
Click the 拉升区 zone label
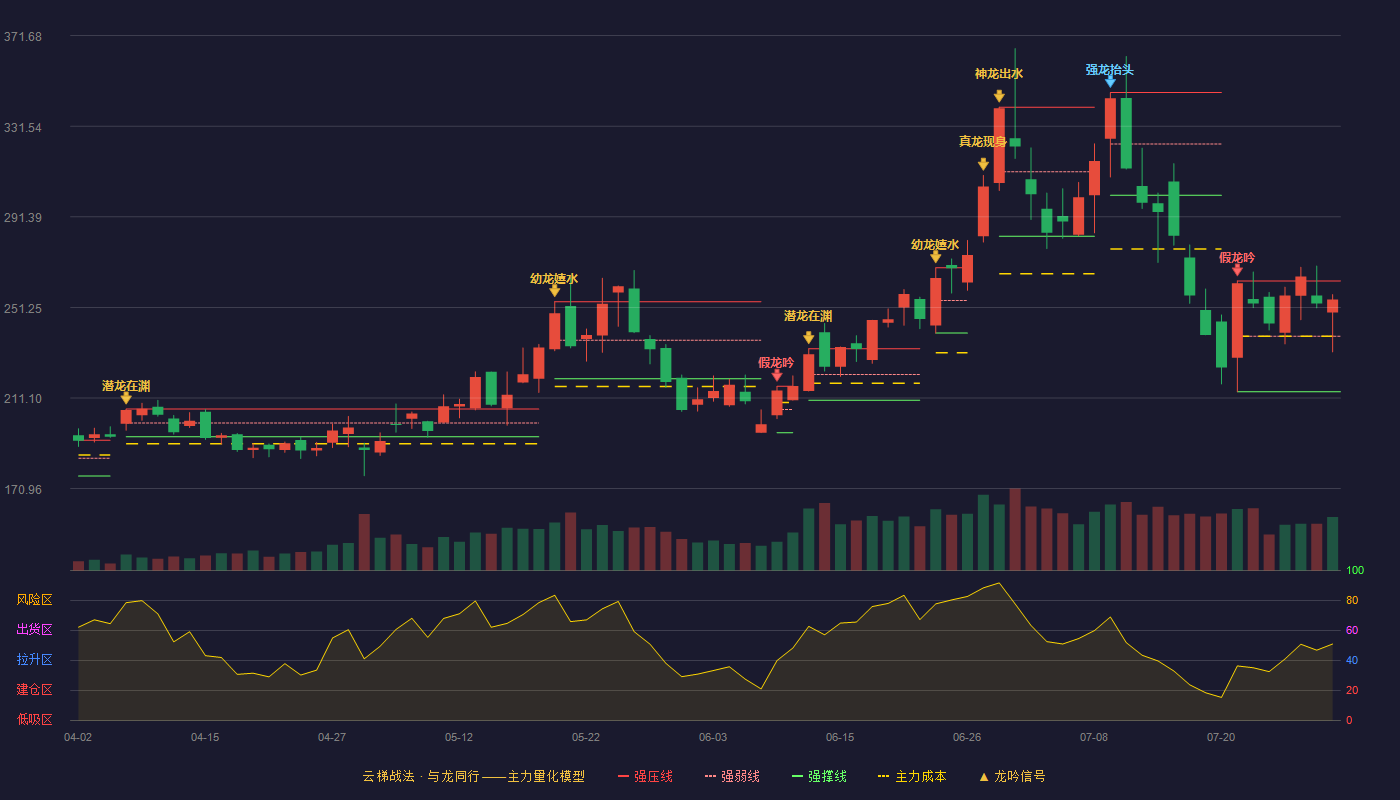tap(35, 660)
